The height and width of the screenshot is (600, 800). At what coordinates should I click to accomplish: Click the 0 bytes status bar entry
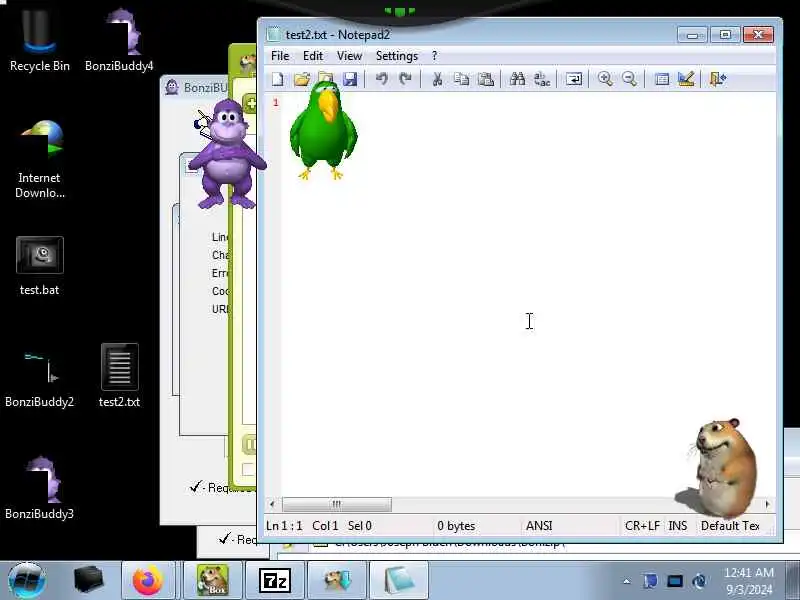(456, 526)
